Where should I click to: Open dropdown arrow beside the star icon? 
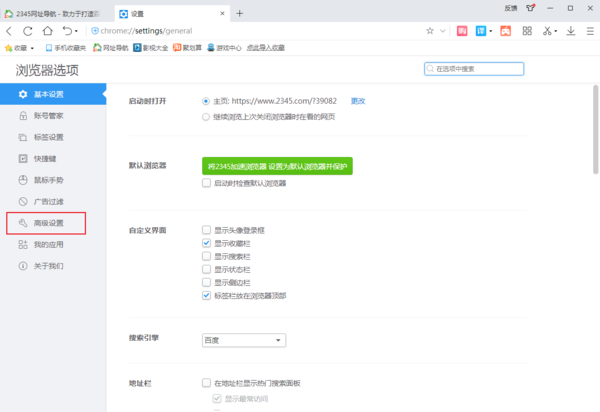[x=443, y=31]
